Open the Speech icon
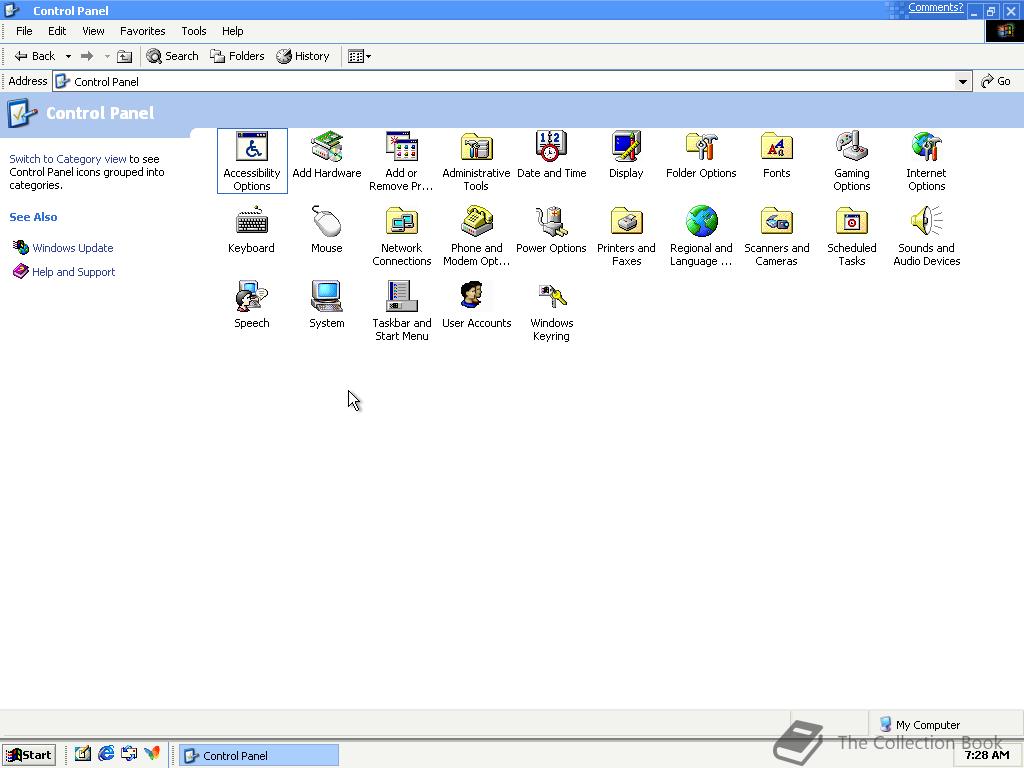The image size is (1024, 768). [x=251, y=305]
